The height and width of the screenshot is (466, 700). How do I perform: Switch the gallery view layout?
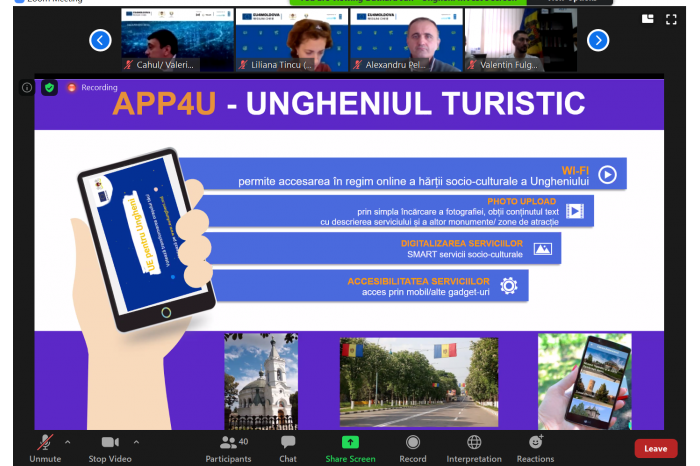(648, 18)
